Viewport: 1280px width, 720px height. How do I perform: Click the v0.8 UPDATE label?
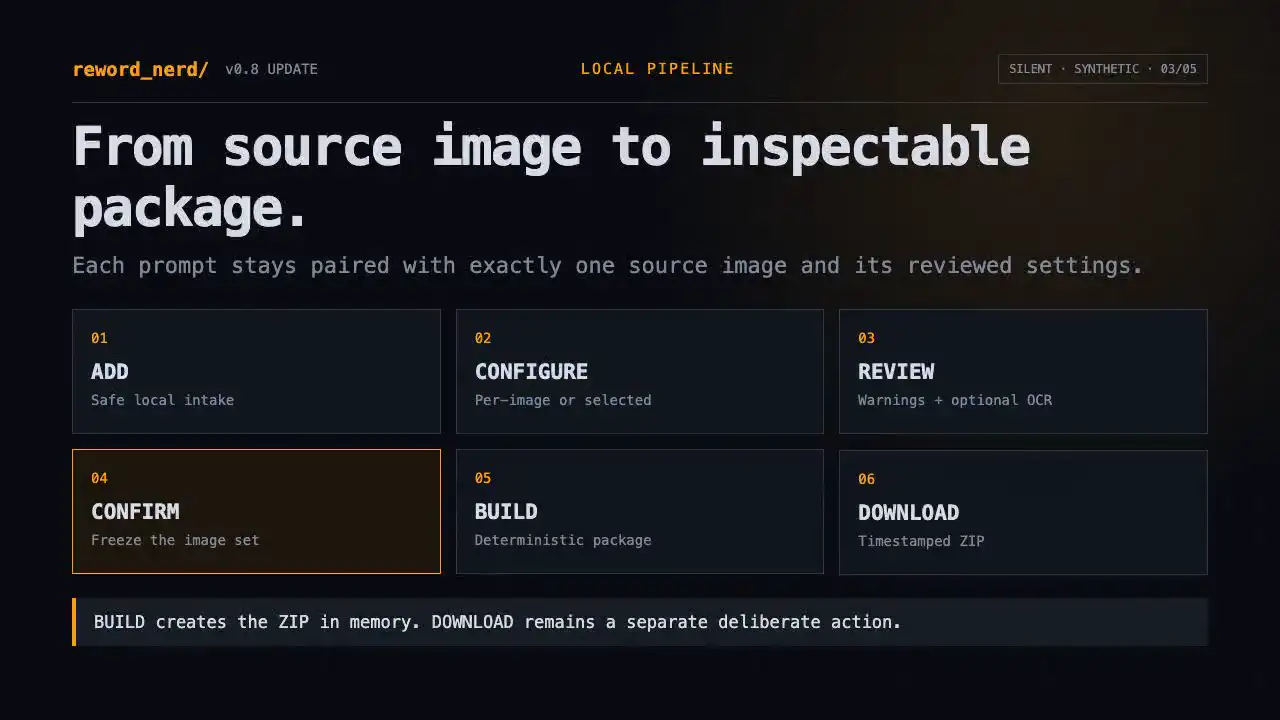coord(271,69)
